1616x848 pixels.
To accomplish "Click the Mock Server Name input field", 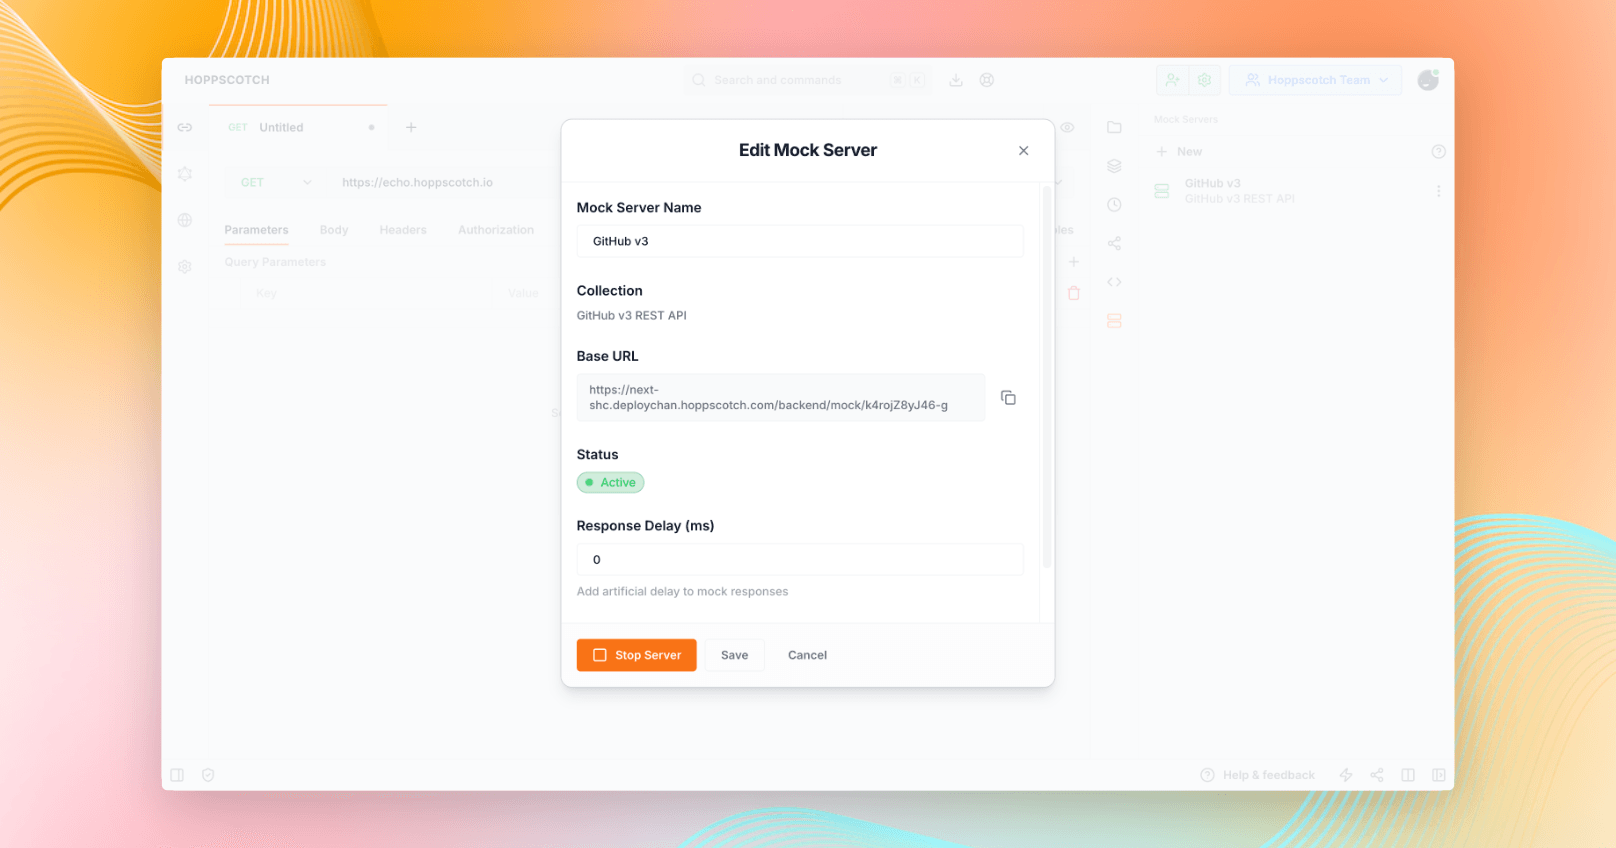I will (x=800, y=241).
